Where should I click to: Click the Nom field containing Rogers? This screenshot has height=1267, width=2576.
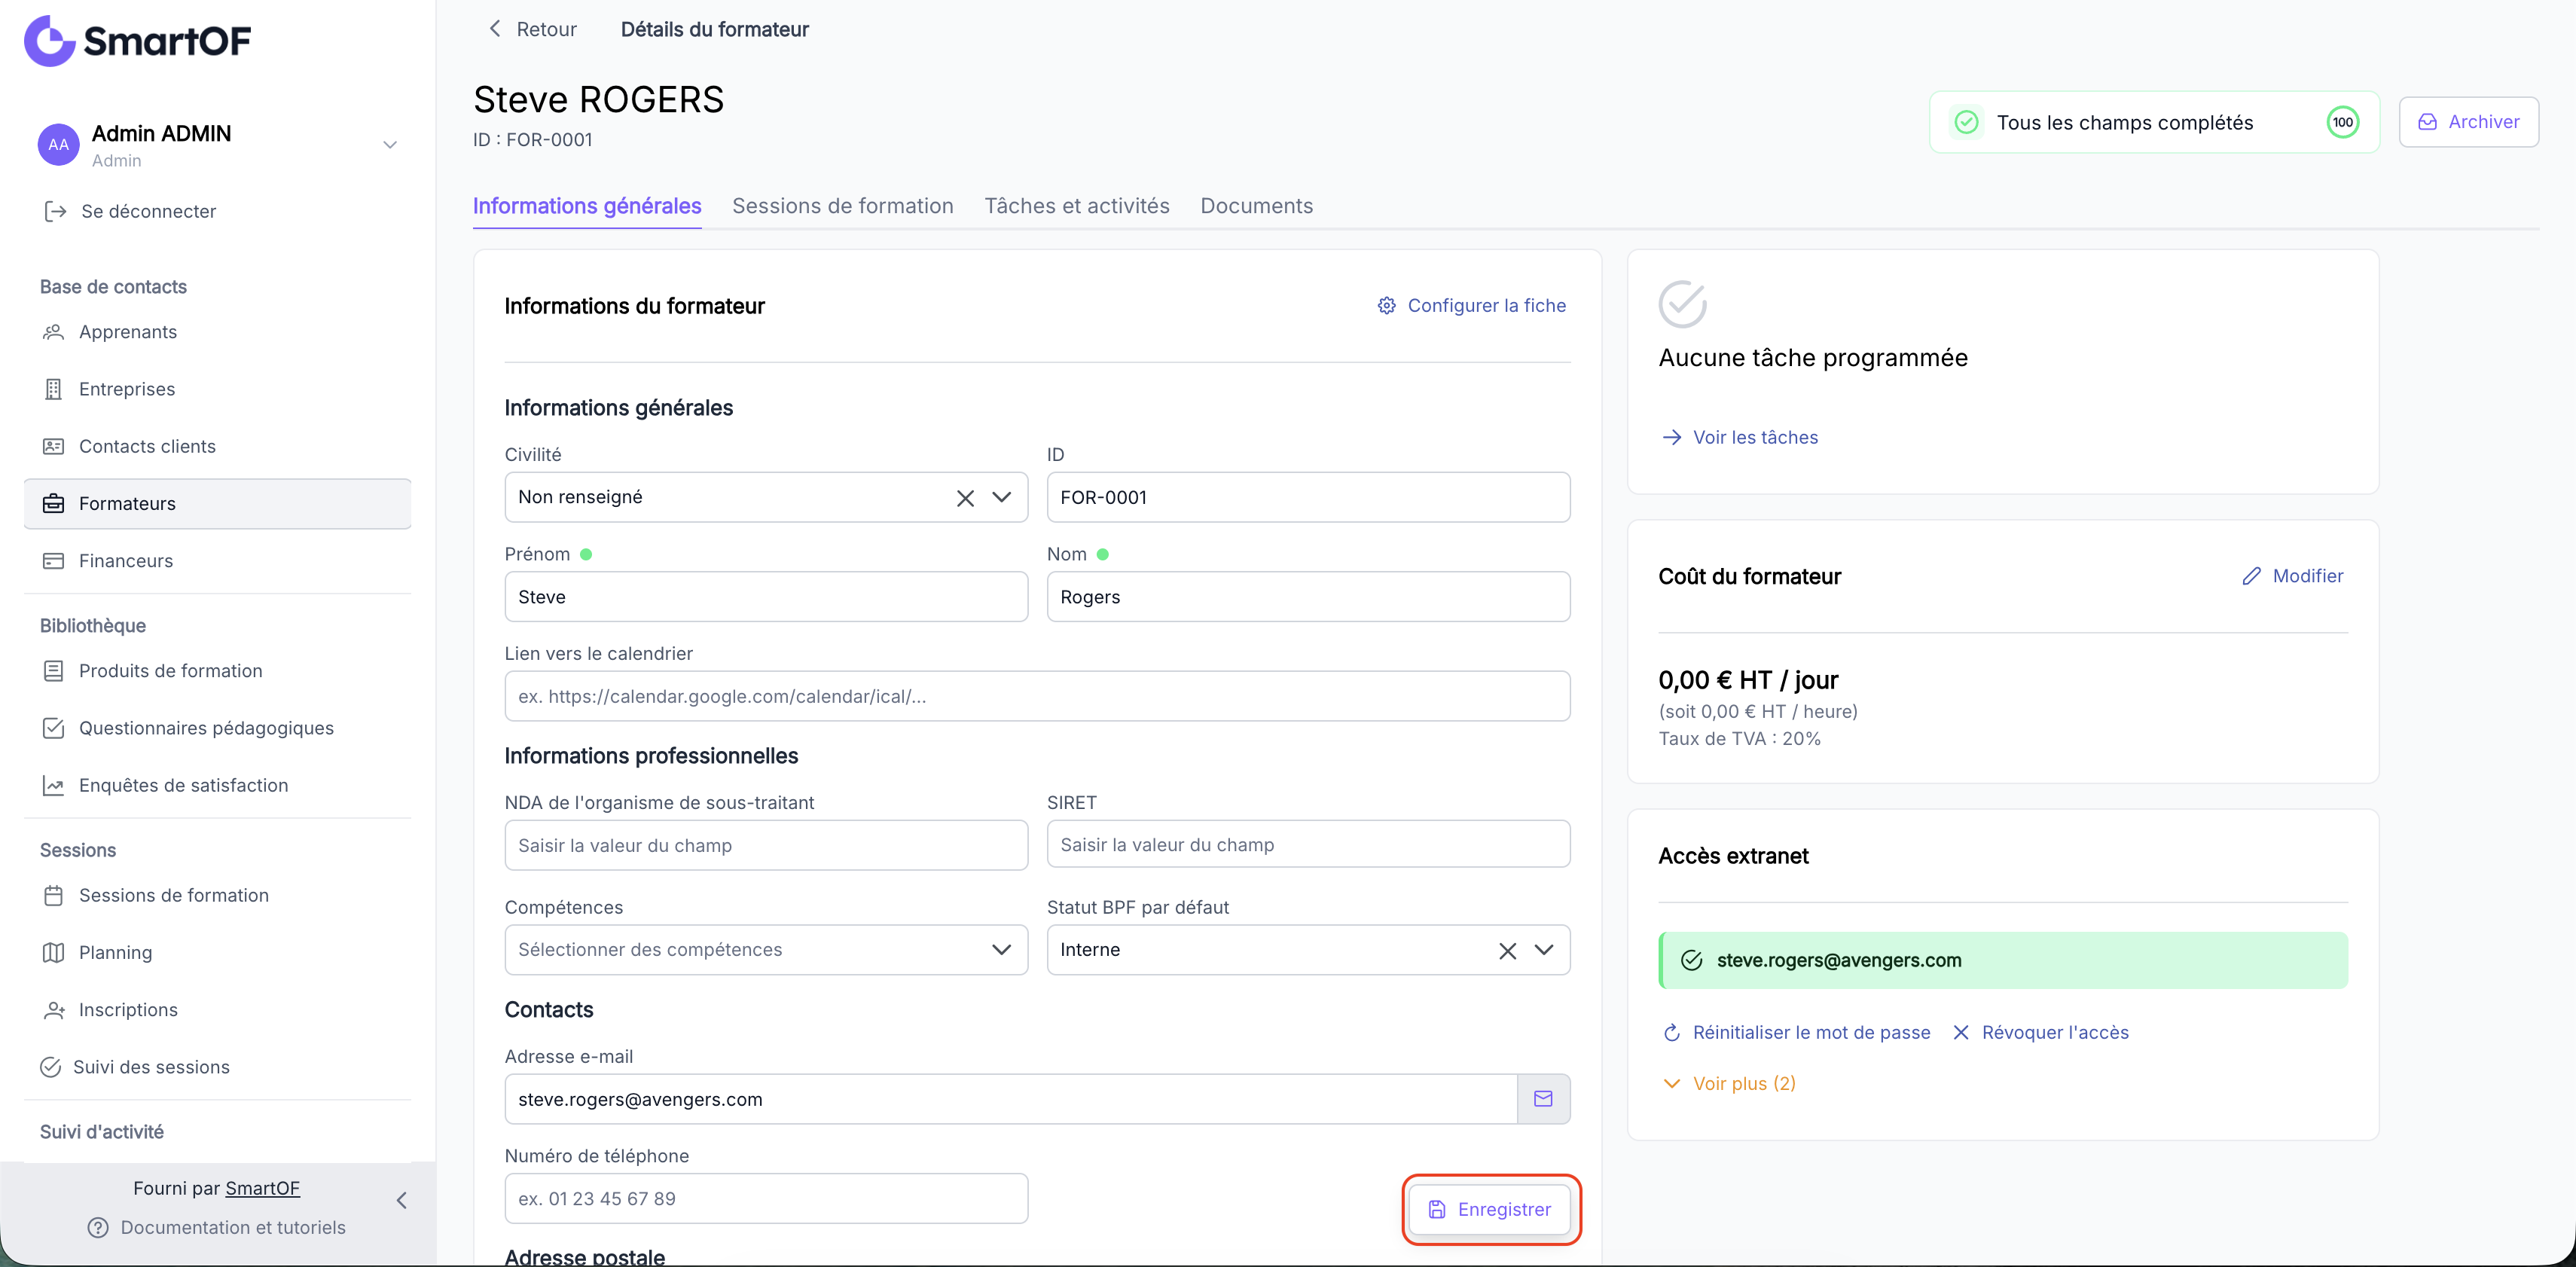pyautogui.click(x=1308, y=597)
